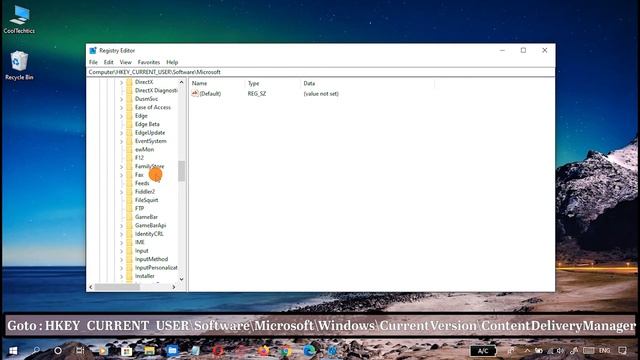The width and height of the screenshot is (640, 360).
Task: Expand the GameBarApi key
Action: pyautogui.click(x=121, y=226)
